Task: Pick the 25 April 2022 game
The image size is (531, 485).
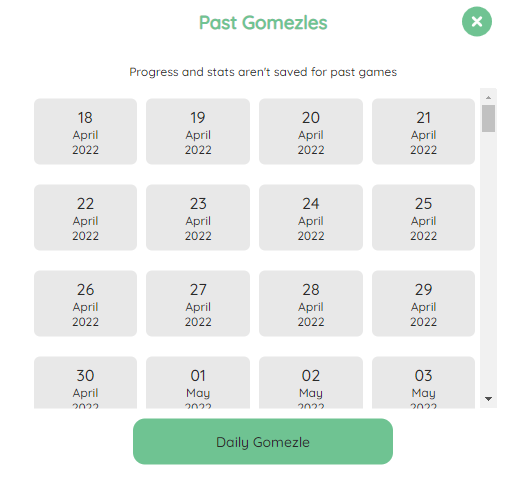Action: [423, 217]
